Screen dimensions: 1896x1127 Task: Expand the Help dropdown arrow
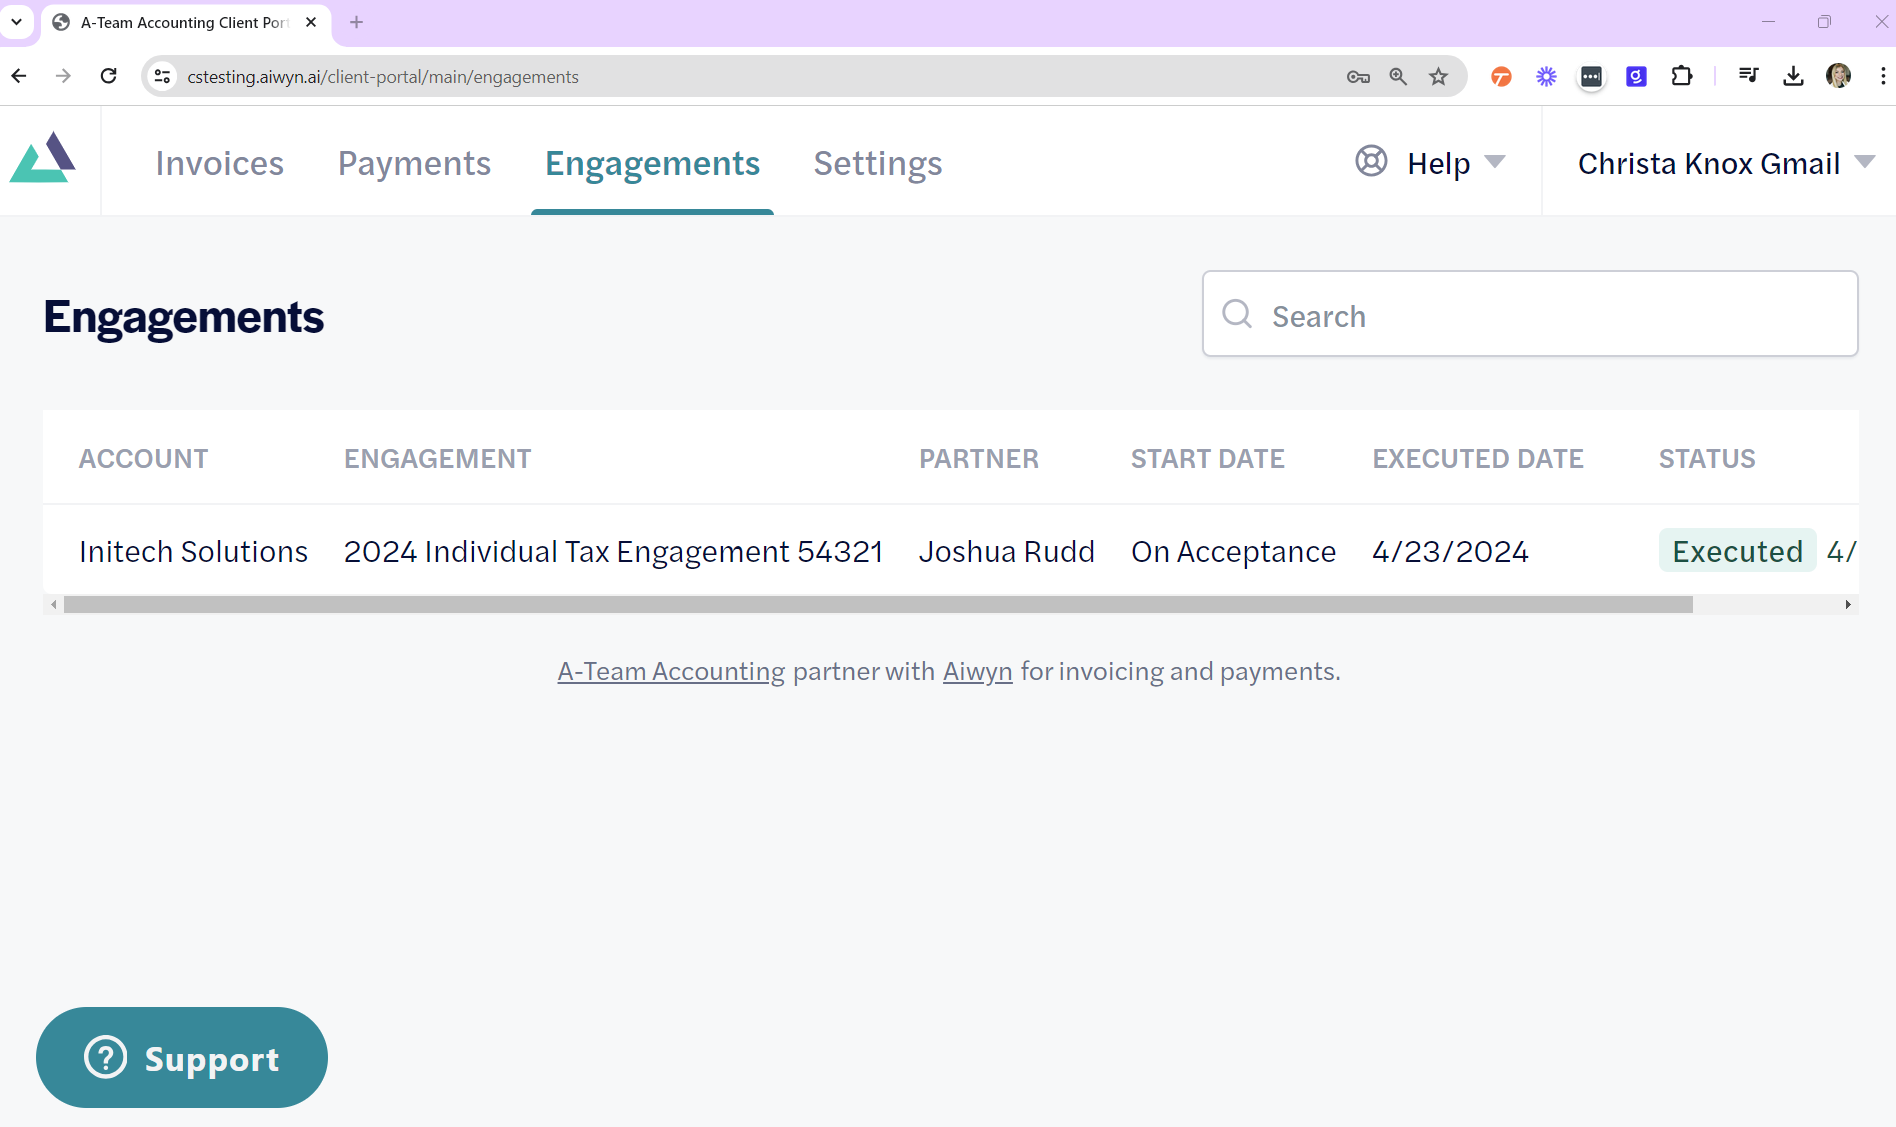(1495, 162)
